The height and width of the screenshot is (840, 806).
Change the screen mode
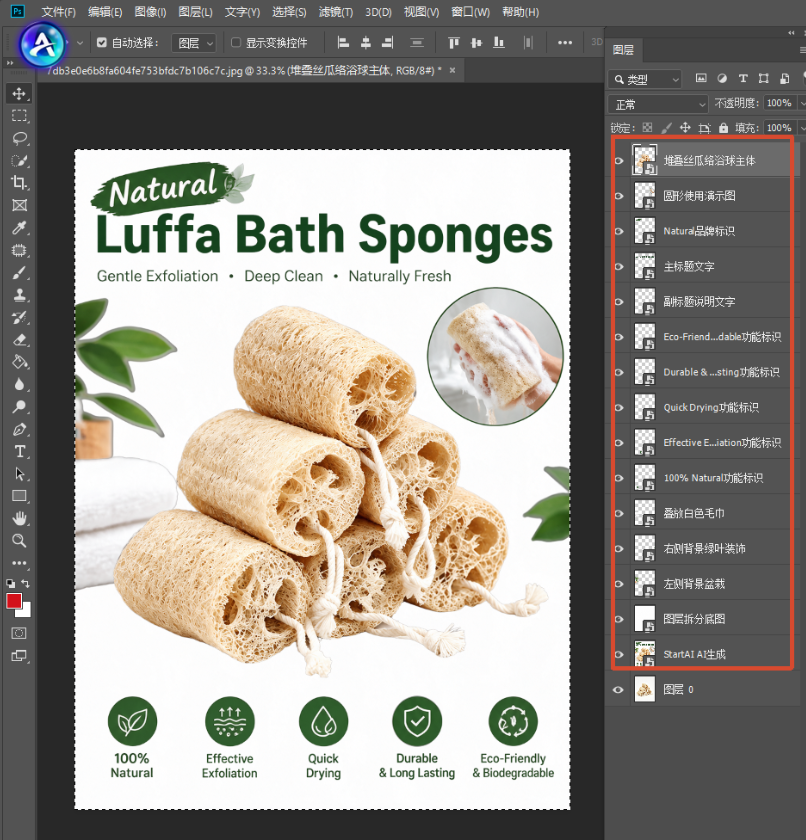[19, 656]
